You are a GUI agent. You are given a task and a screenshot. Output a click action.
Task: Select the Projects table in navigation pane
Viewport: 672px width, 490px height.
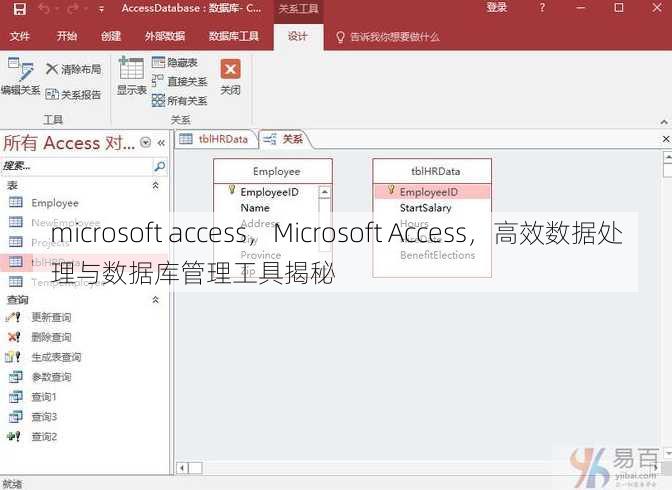tap(84, 242)
